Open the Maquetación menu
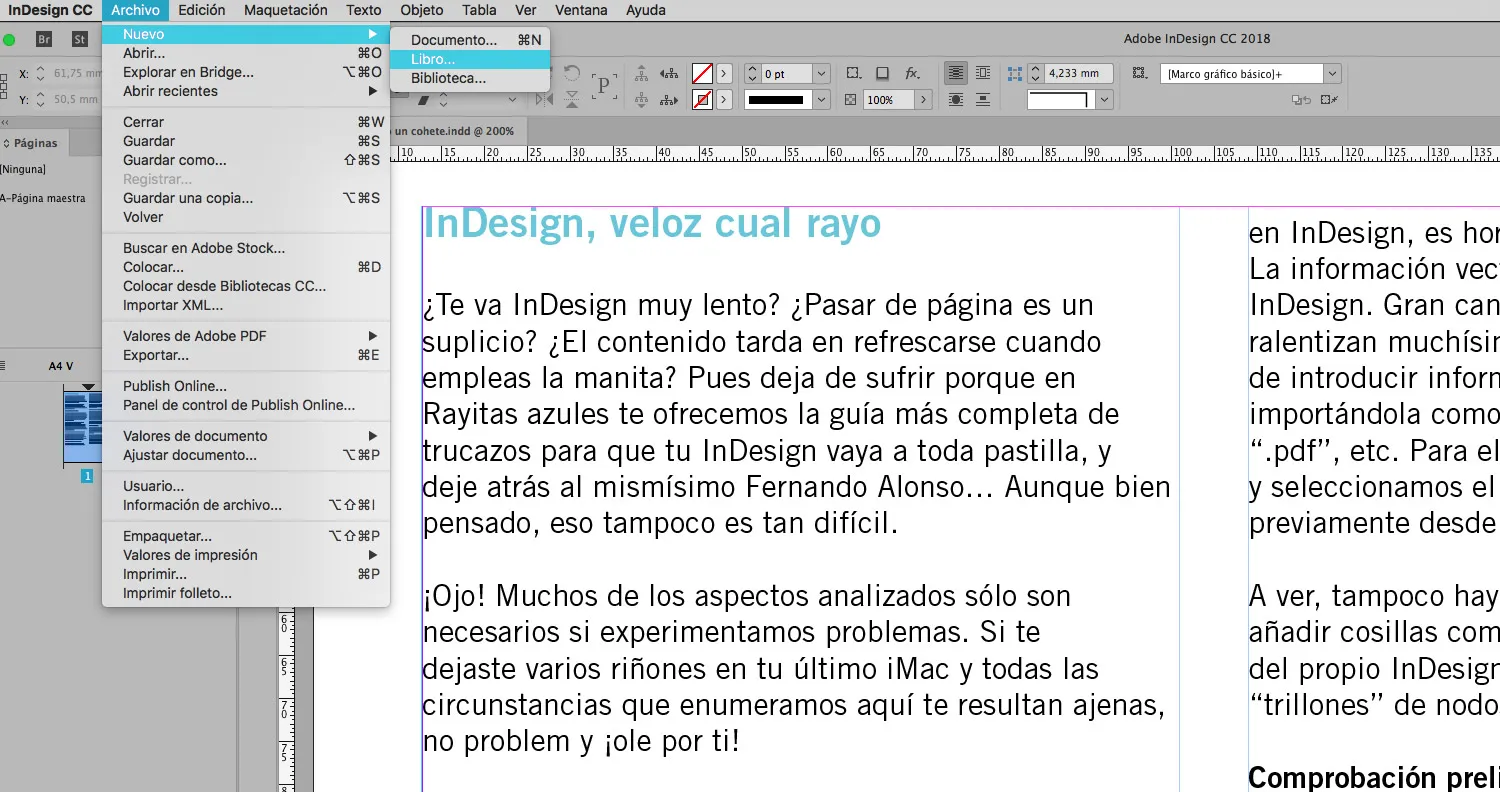This screenshot has width=1500, height=792. [x=285, y=10]
